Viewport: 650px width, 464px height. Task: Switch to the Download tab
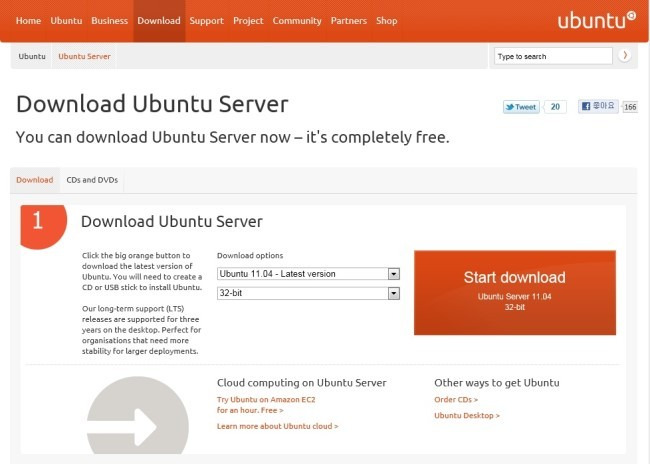35,180
